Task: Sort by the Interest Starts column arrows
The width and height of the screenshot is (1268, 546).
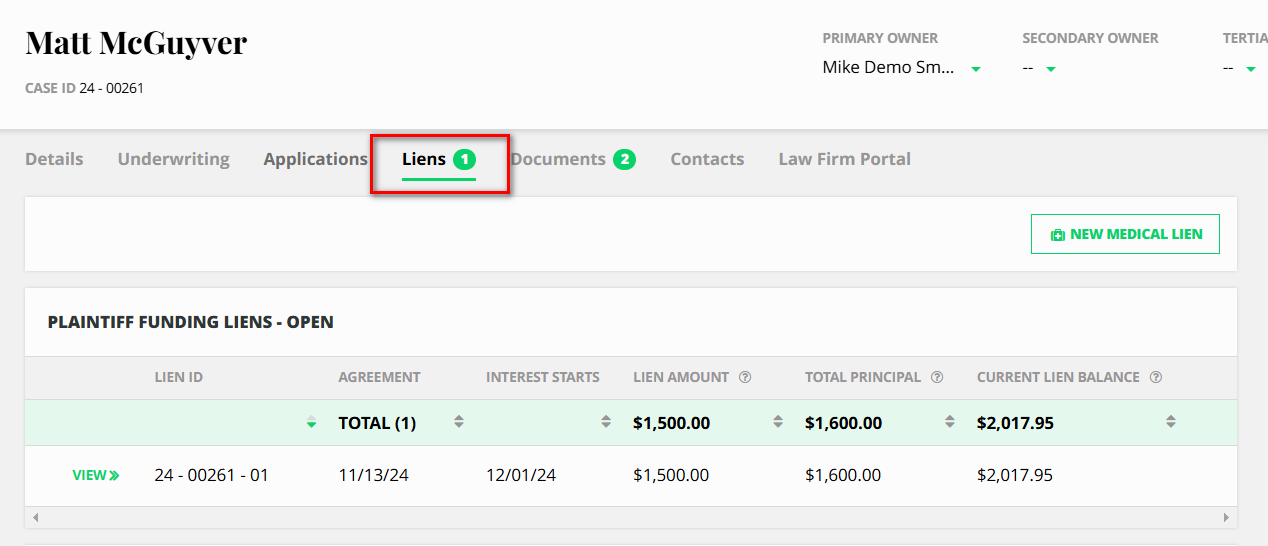Action: [x=606, y=422]
